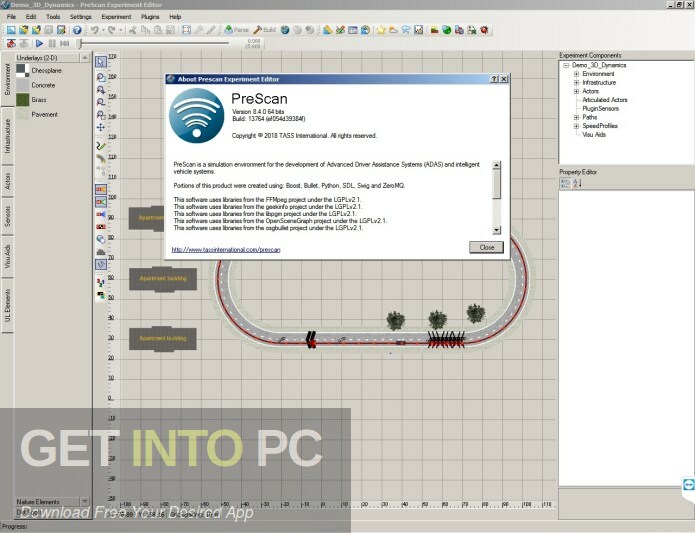Switch to the Actors side tab
Image resolution: width=695 pixels, height=533 pixels.
tap(8, 181)
